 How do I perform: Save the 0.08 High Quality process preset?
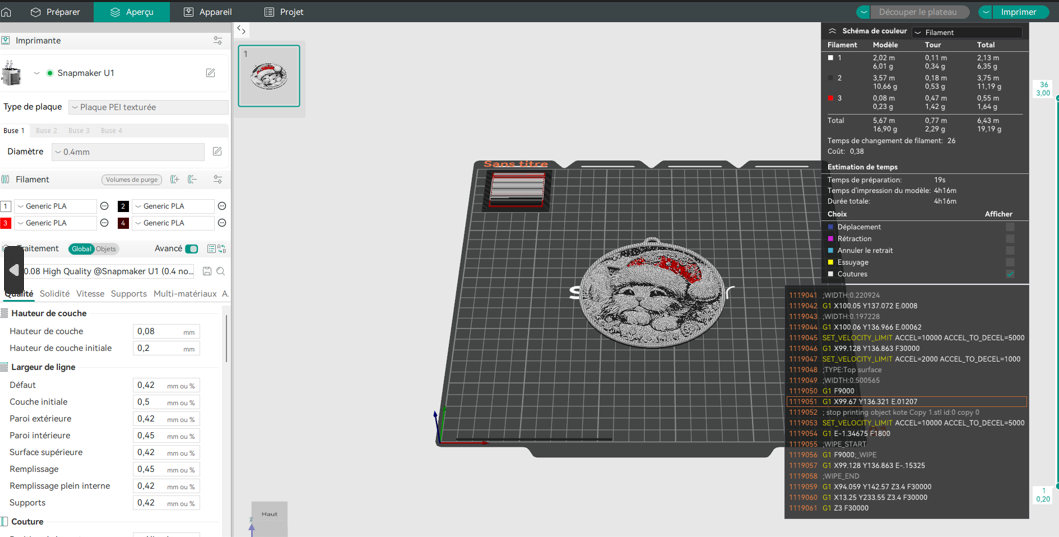[x=207, y=272]
